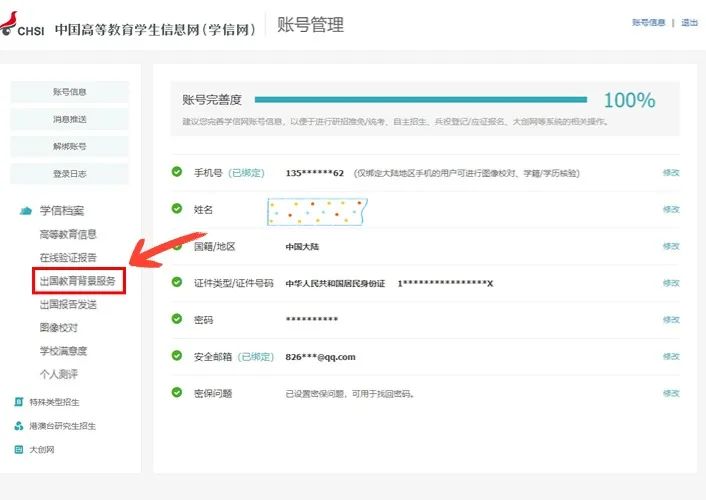Open 出国报告发送 menu item
706x500 pixels.
click(68, 305)
